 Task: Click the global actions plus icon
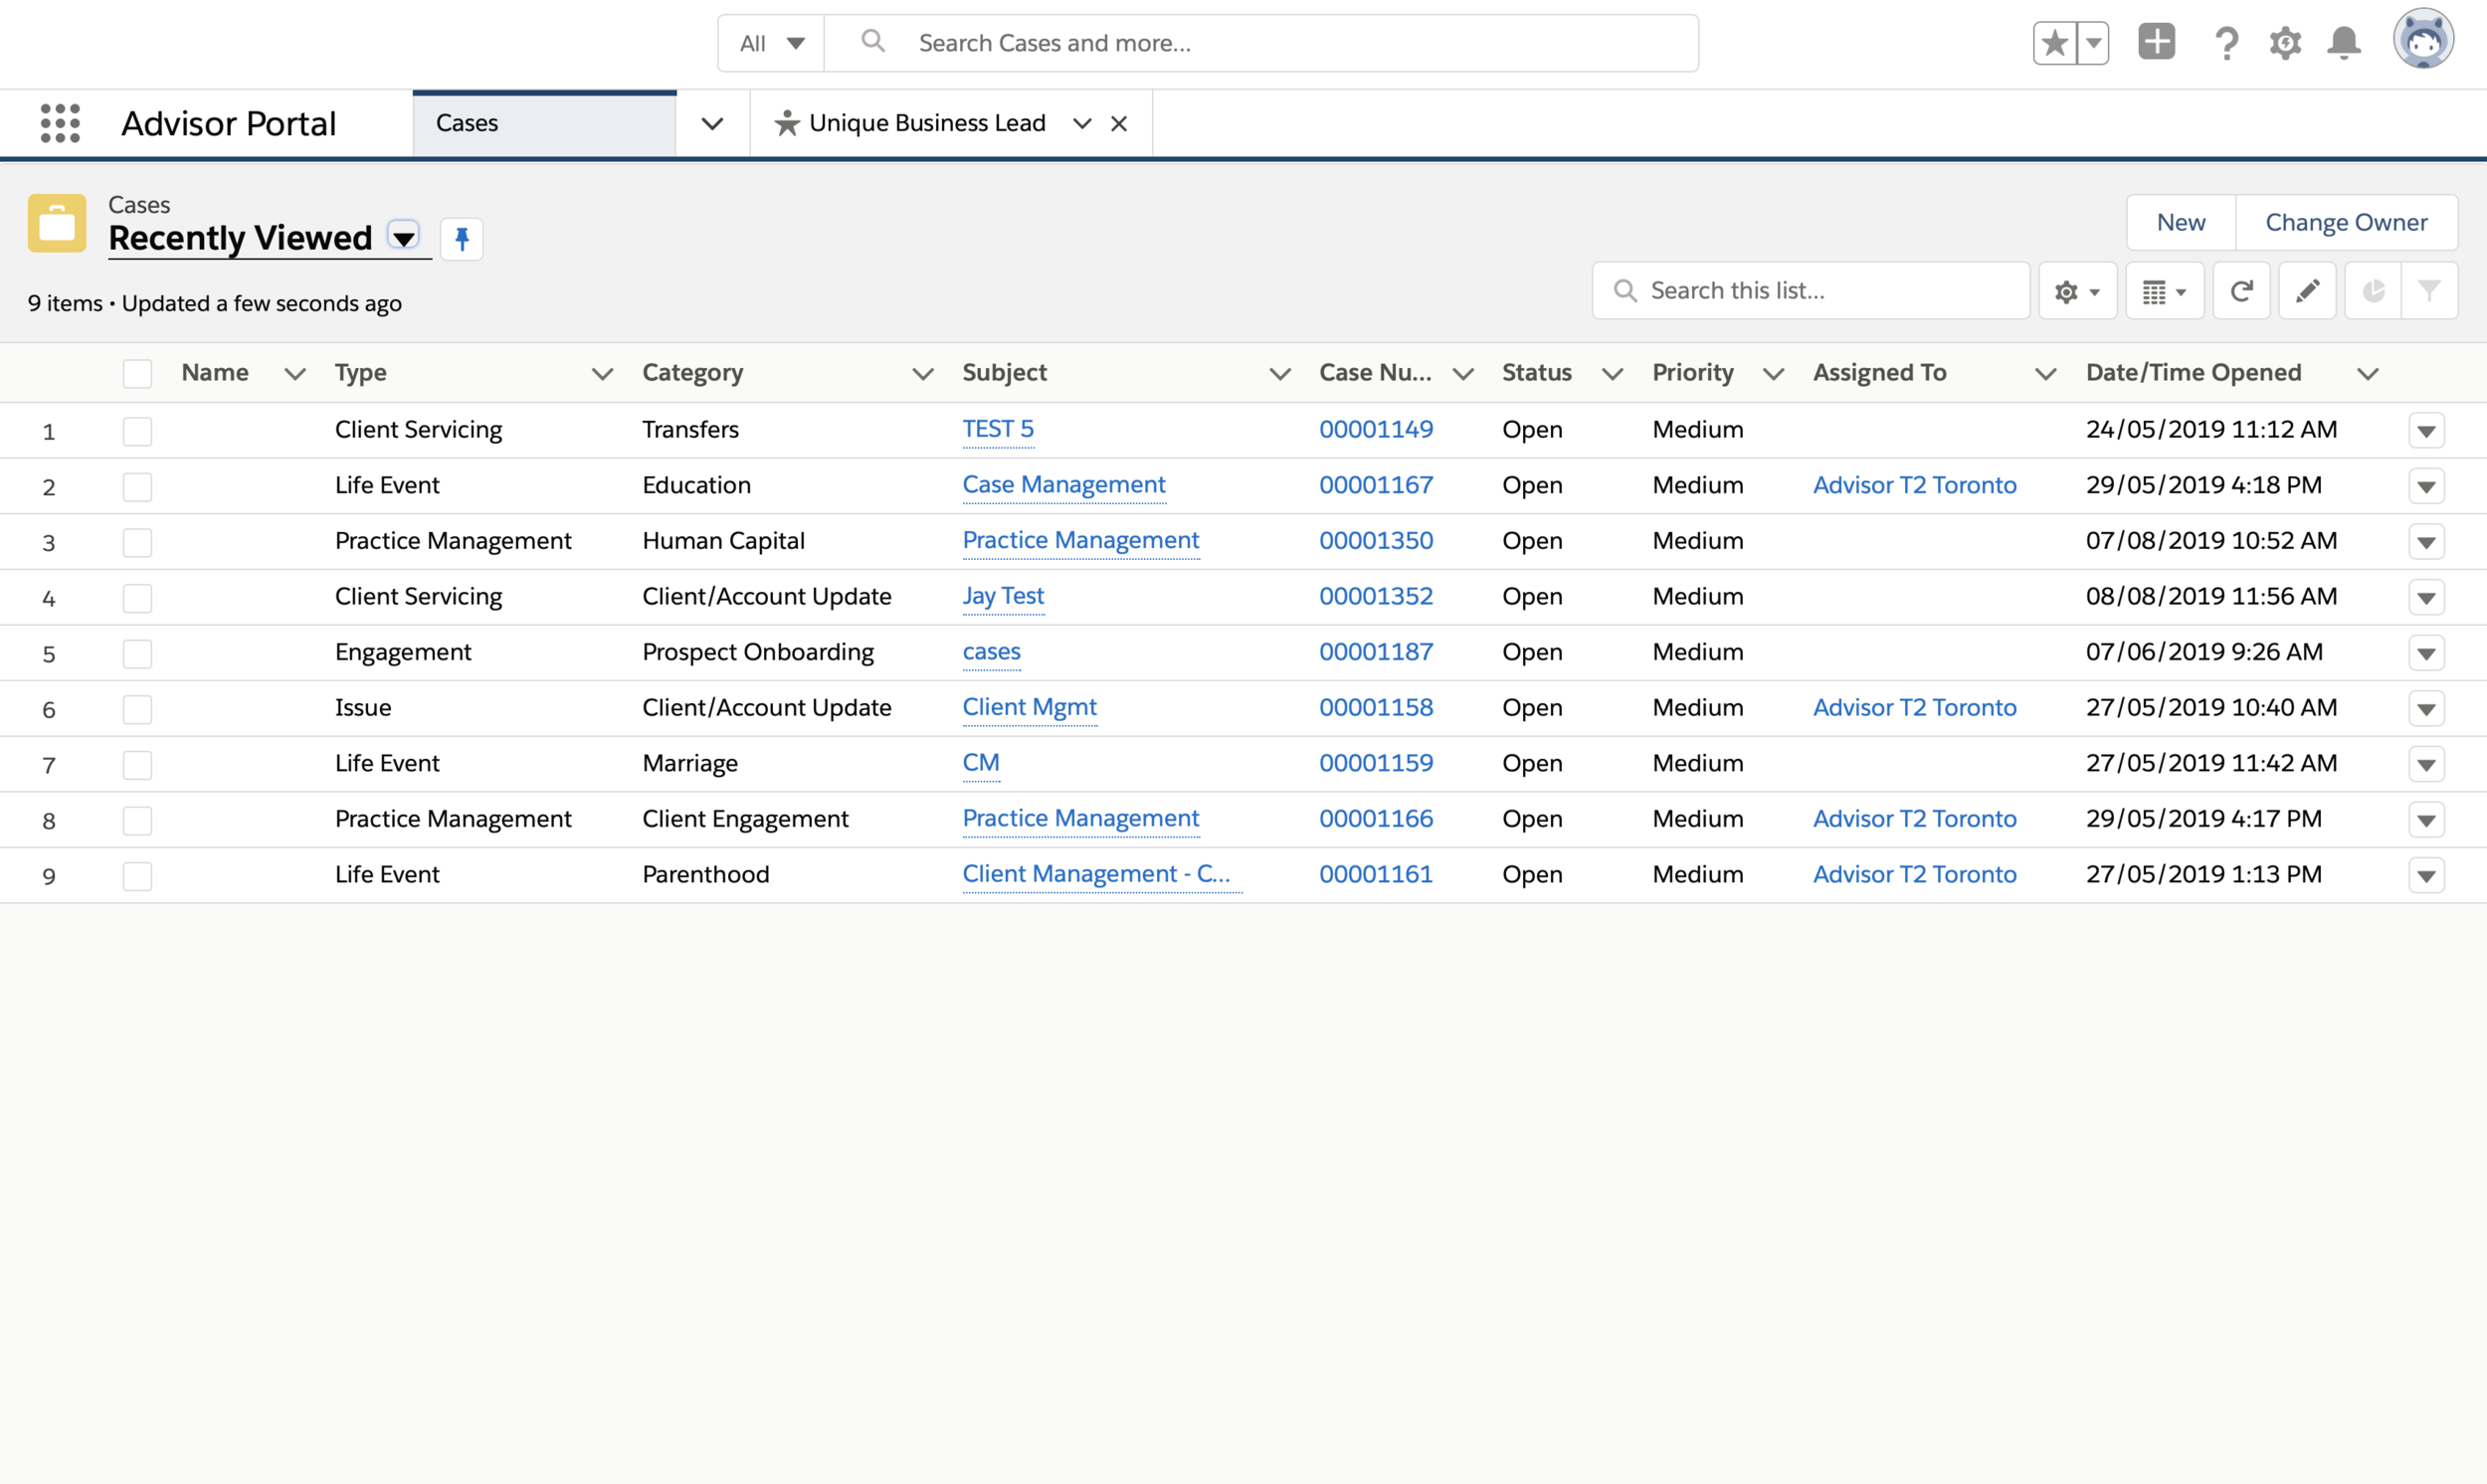tap(2156, 42)
